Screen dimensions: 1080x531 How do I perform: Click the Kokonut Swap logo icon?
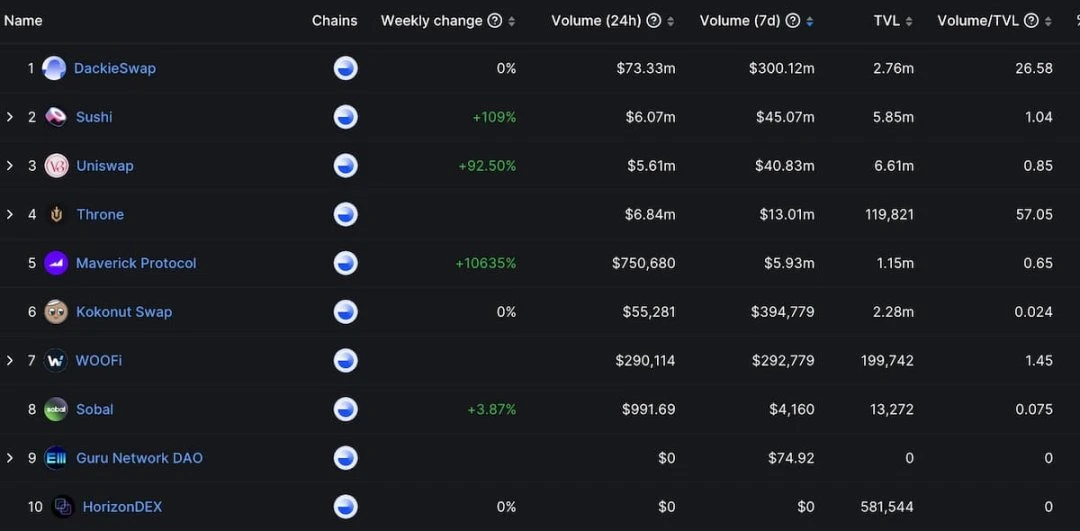point(56,312)
